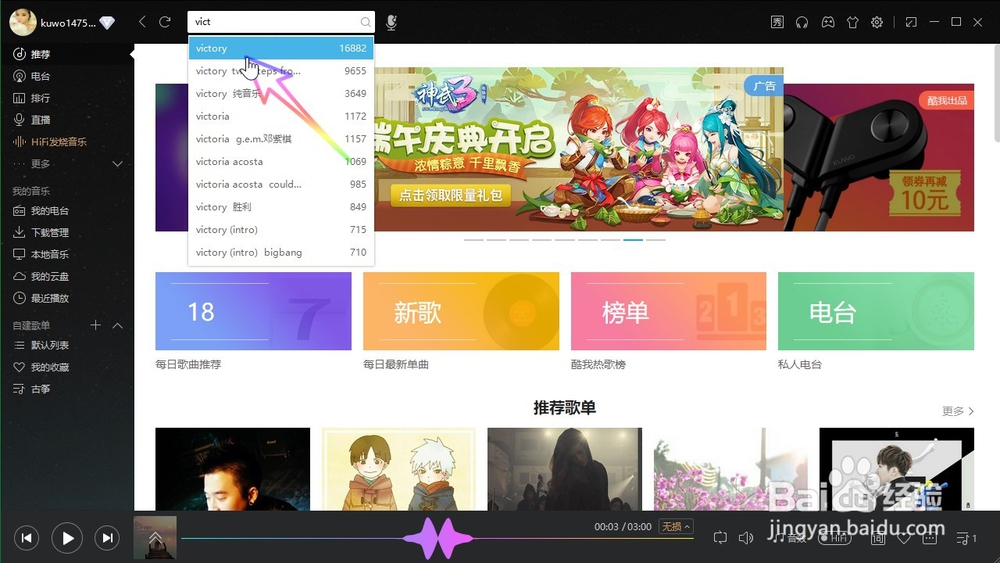Open HiFi发烧音乐 in the sidebar
This screenshot has width=1000, height=563.
(66, 142)
